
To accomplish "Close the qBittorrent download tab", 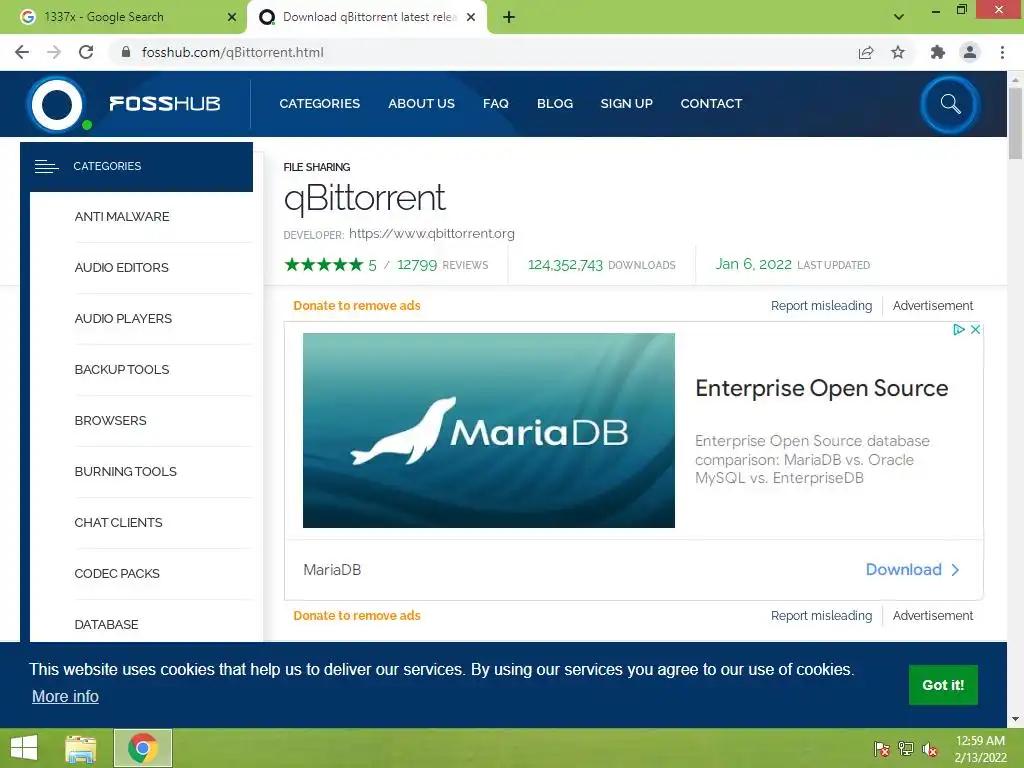I will (471, 17).
